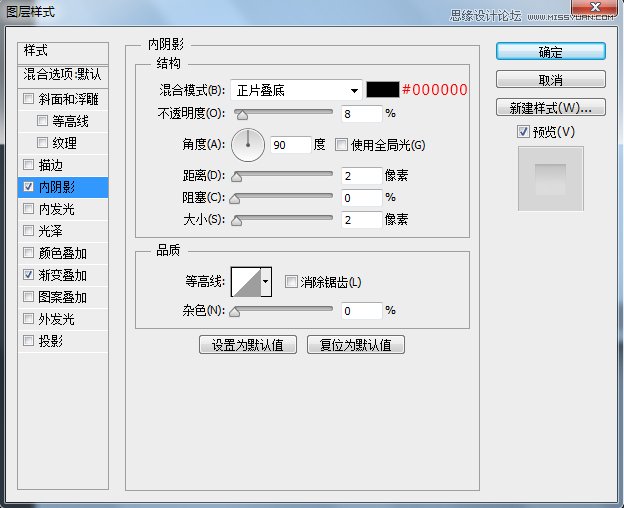
Task: Click the 大小 pixel value field
Action: click(361, 220)
